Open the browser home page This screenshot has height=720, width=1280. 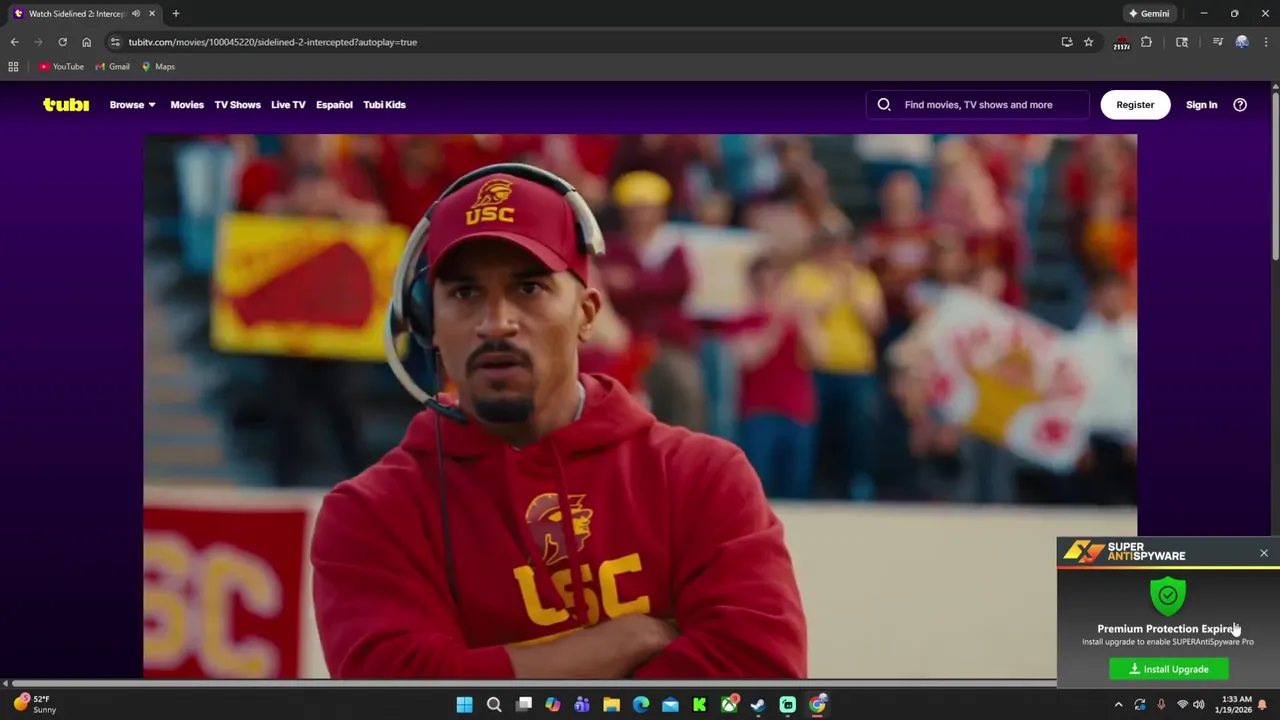tap(86, 42)
